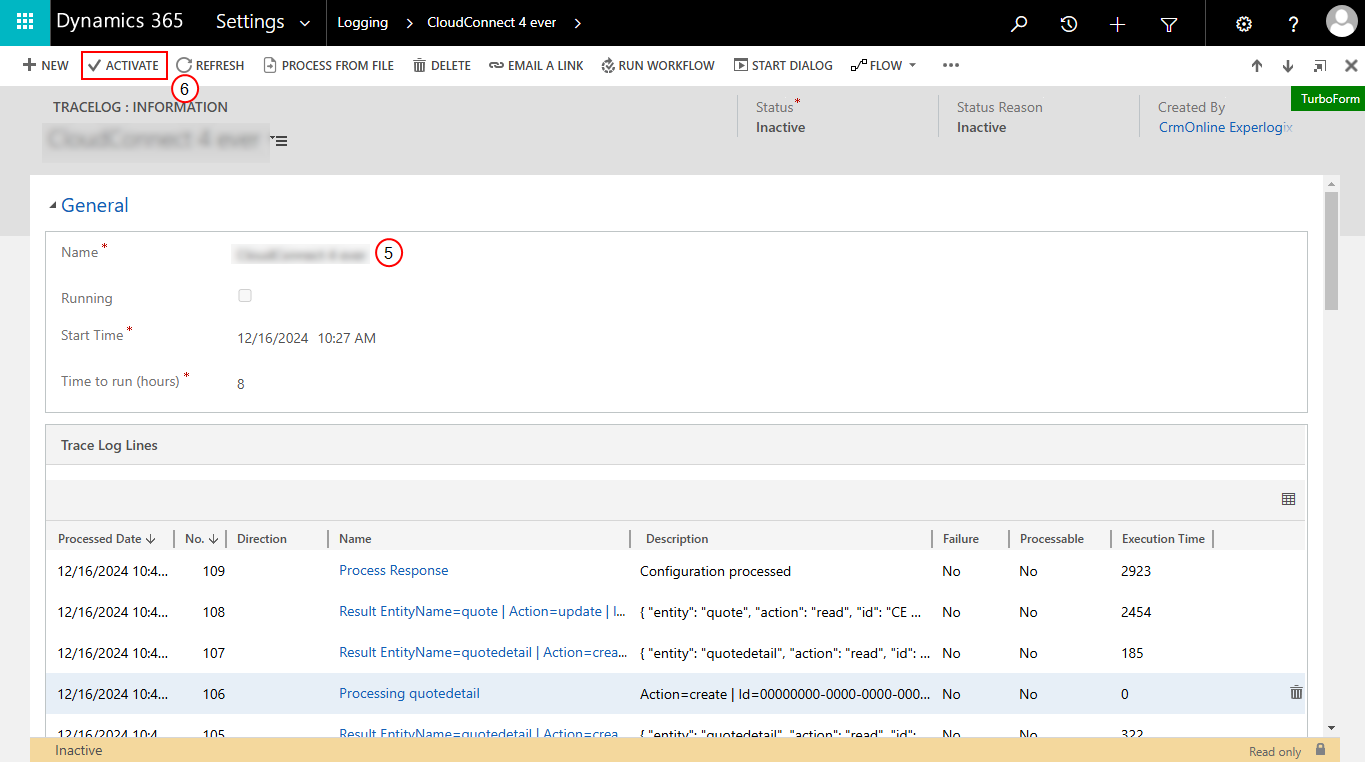Viewport: 1365px width, 762px height.
Task: Click the Logging breadcrumb item
Action: click(362, 22)
